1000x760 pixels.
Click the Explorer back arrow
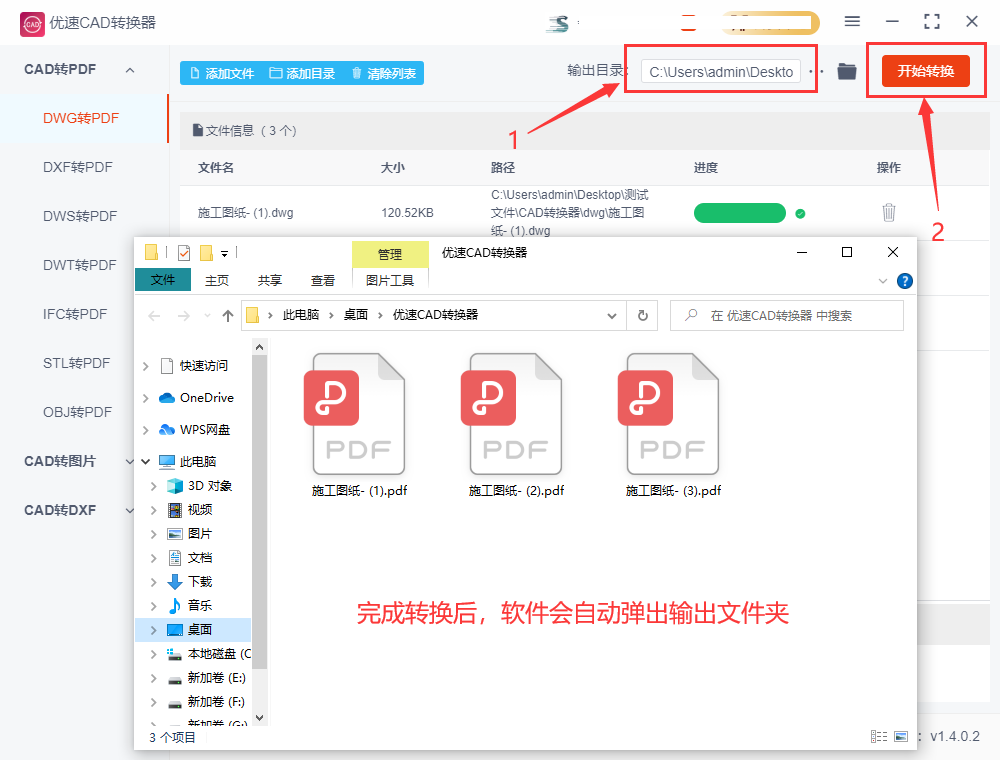154,316
